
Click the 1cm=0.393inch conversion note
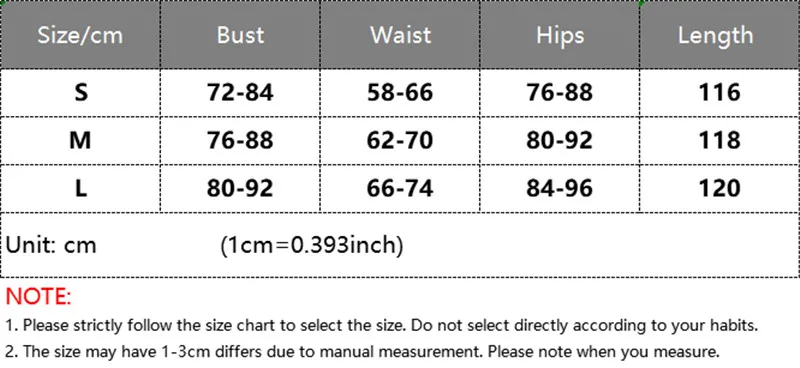(x=312, y=246)
